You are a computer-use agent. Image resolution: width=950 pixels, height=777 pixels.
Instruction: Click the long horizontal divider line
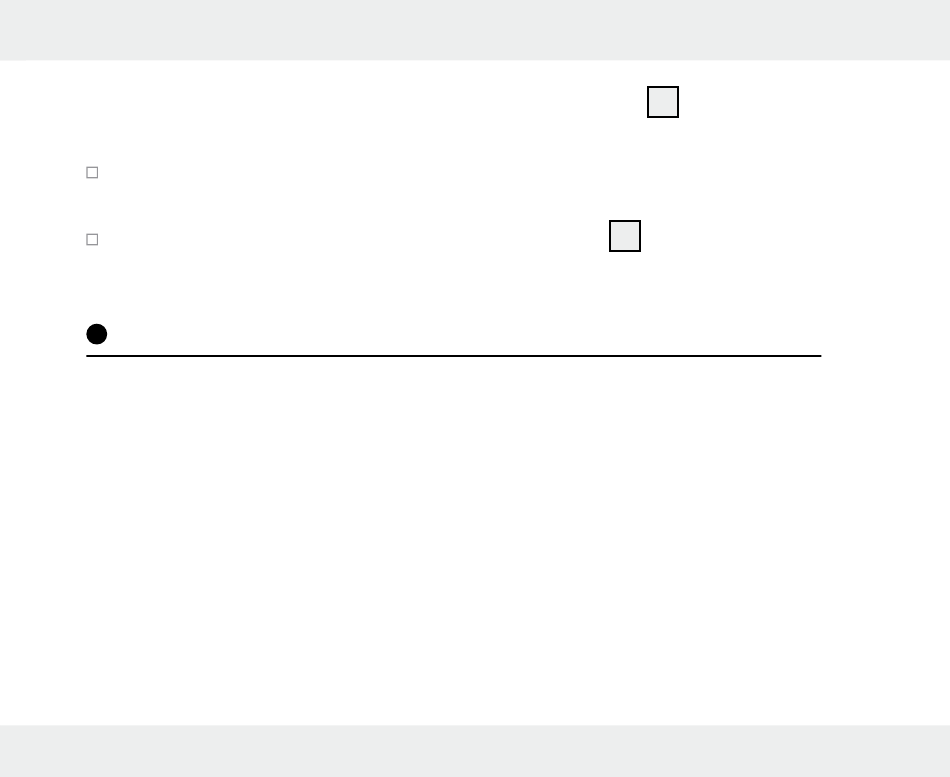[454, 356]
